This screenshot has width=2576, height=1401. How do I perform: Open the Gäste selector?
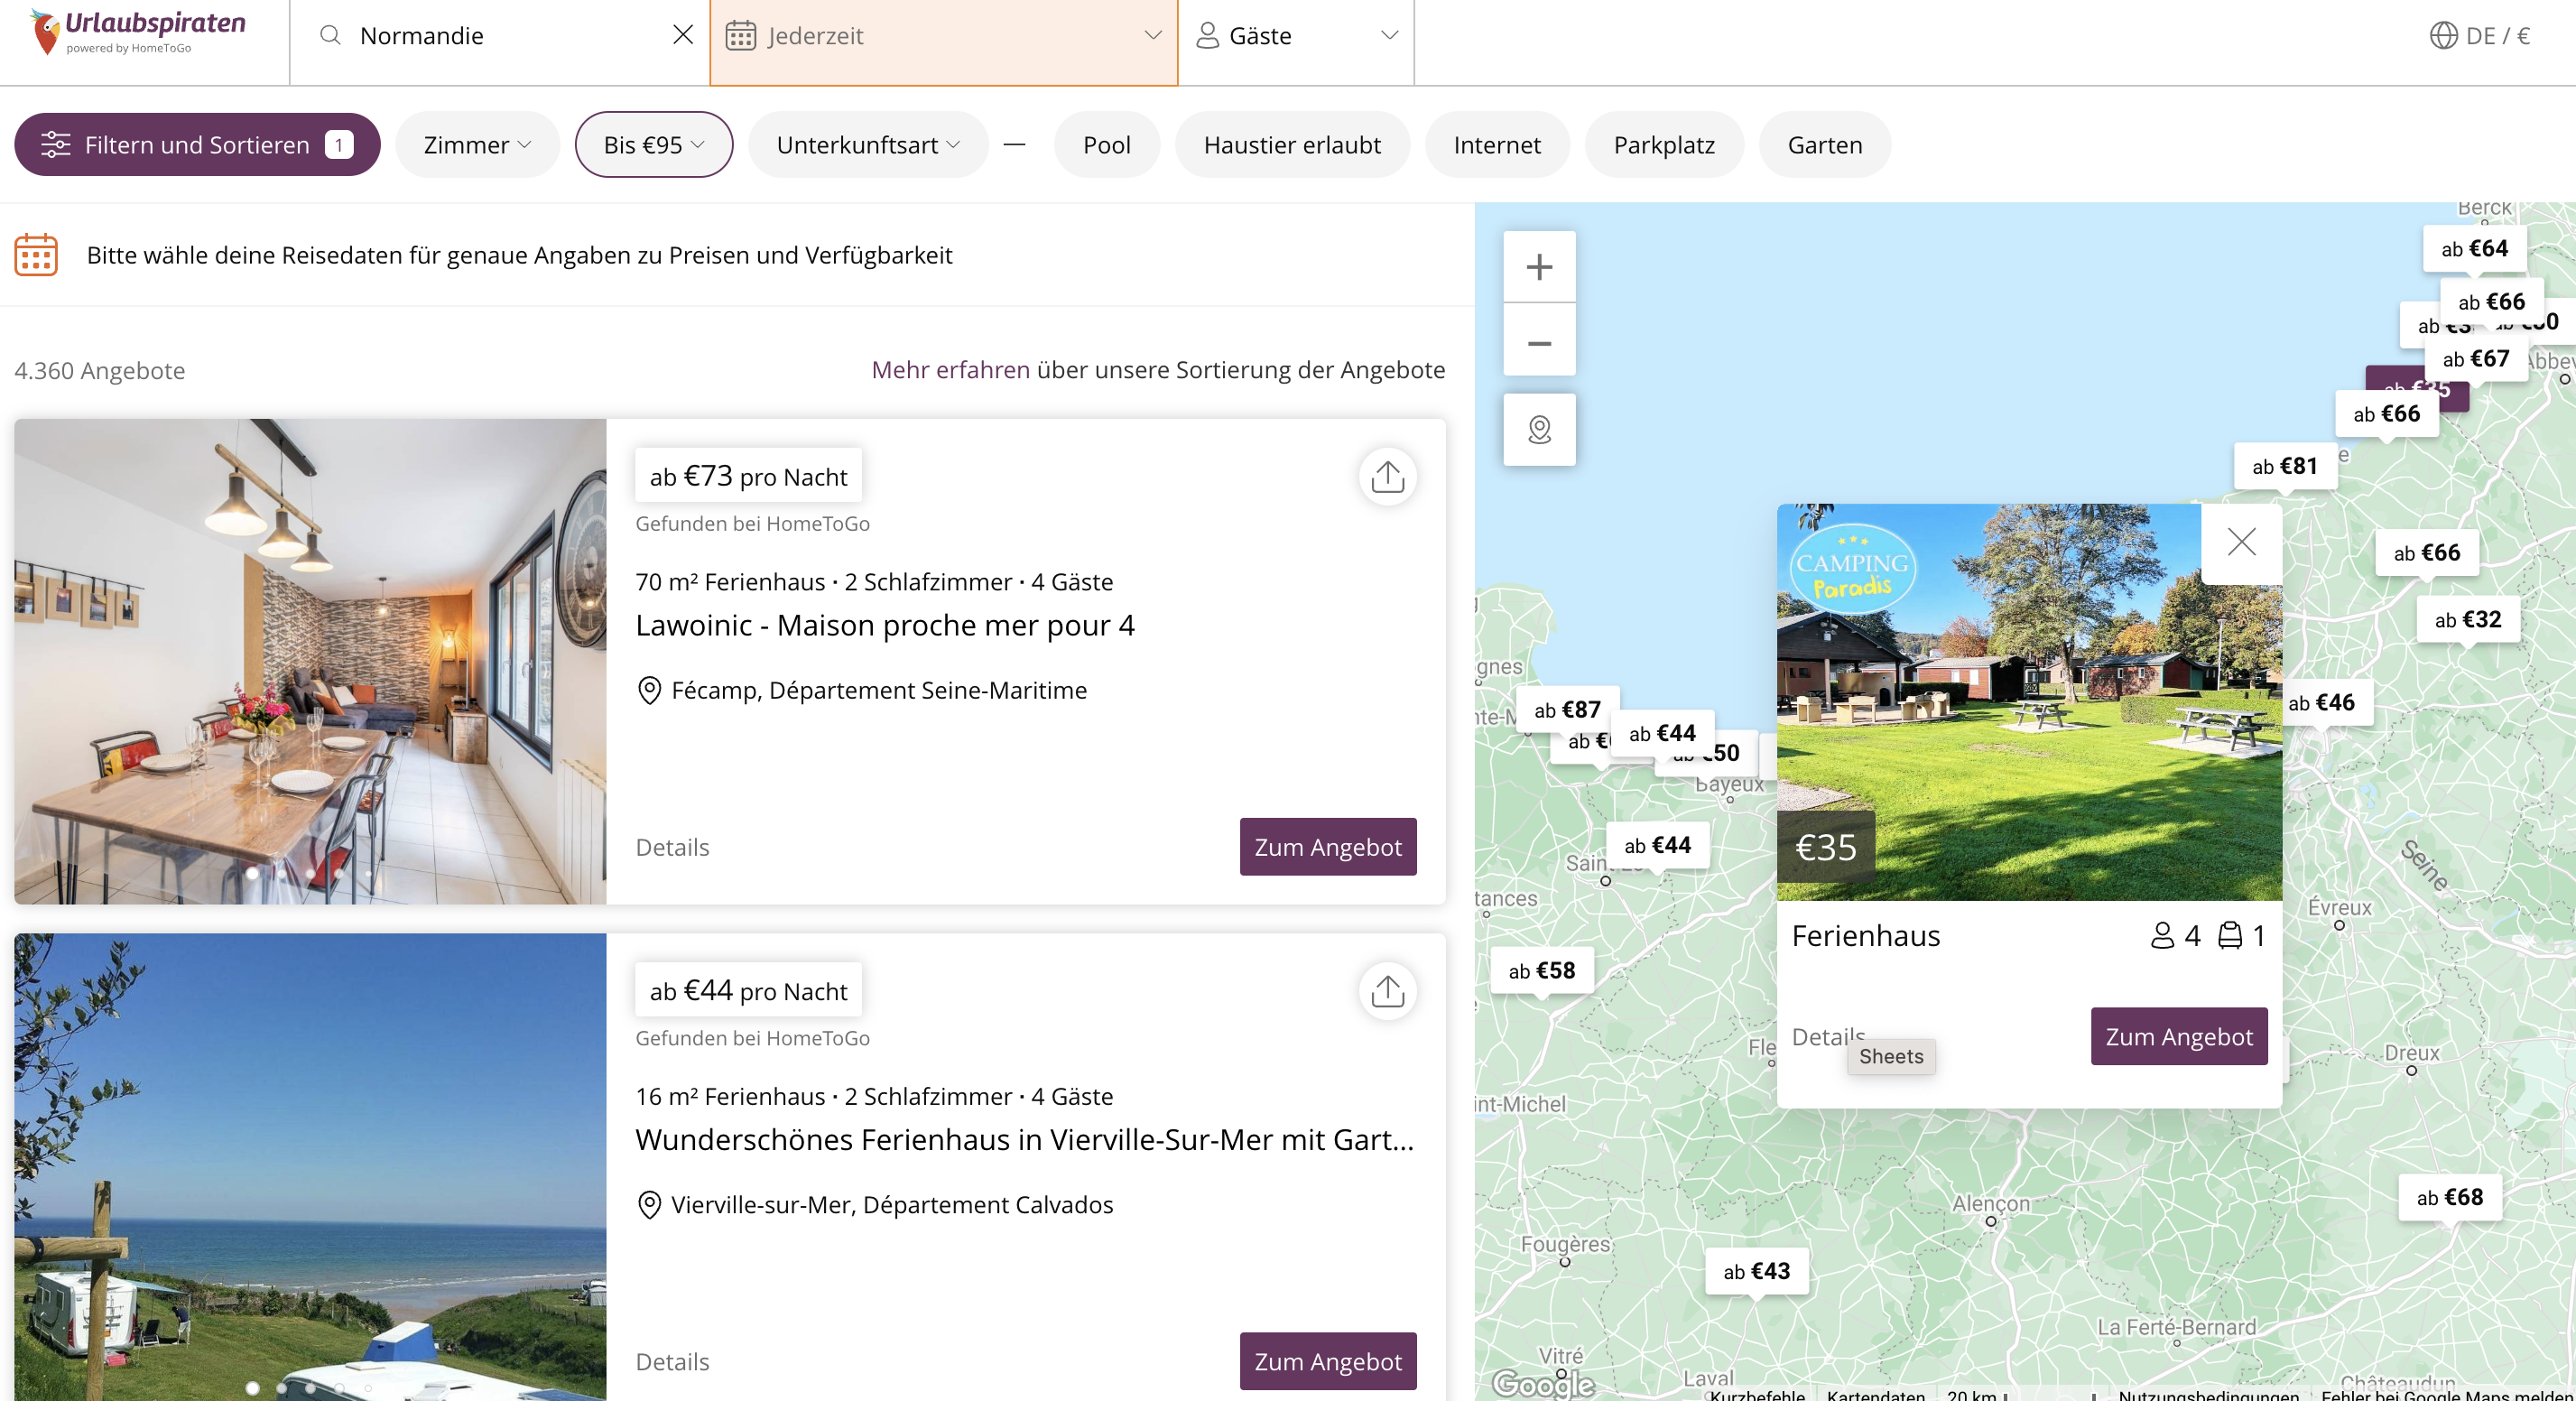[1296, 36]
